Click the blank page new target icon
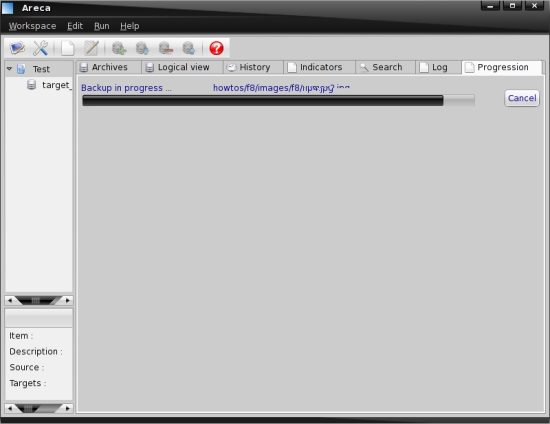The image size is (550, 424). pos(67,48)
